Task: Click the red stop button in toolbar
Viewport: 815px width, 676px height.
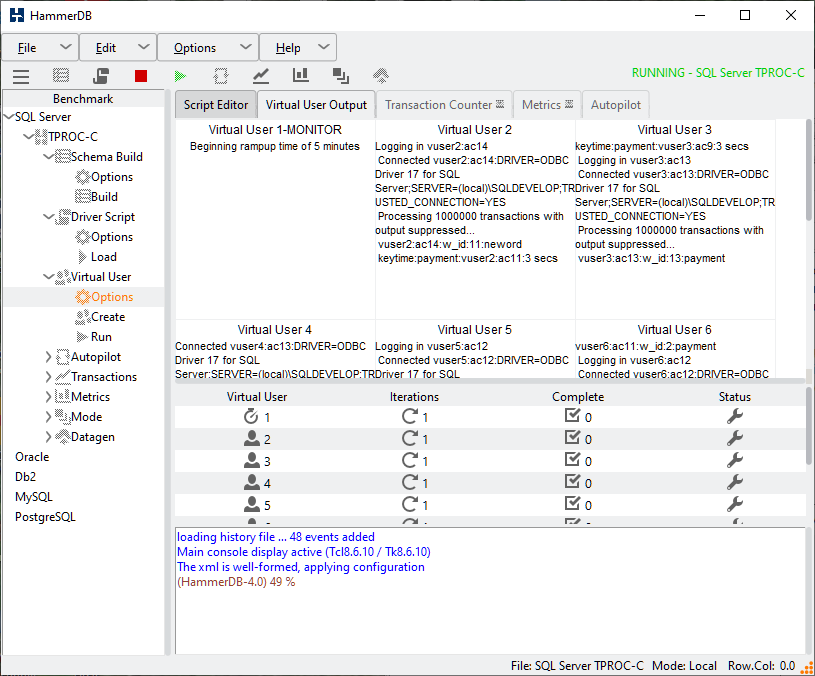Action: coord(141,76)
